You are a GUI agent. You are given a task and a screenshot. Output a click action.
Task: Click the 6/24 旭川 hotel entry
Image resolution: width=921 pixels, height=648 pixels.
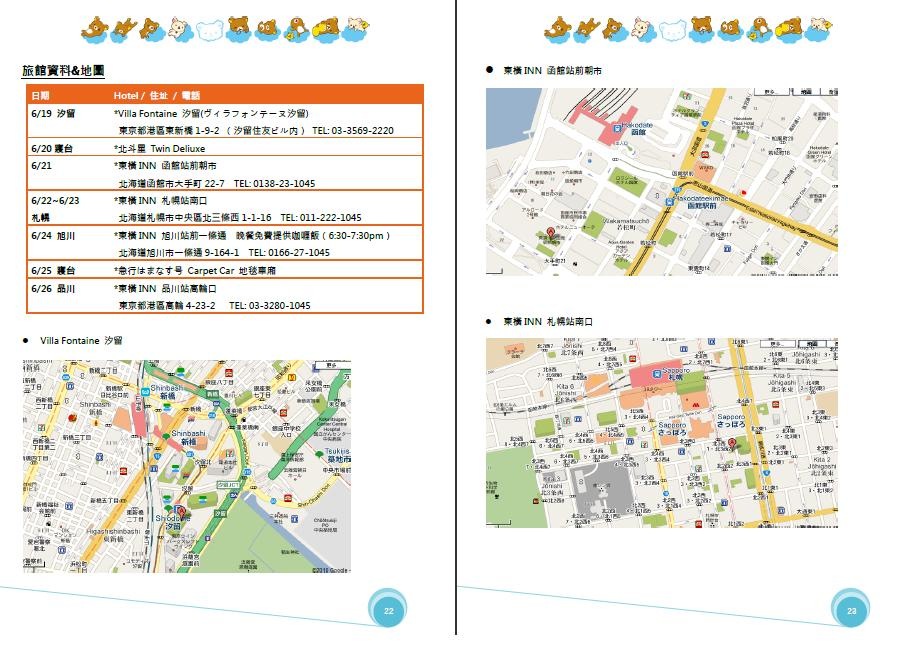click(225, 244)
